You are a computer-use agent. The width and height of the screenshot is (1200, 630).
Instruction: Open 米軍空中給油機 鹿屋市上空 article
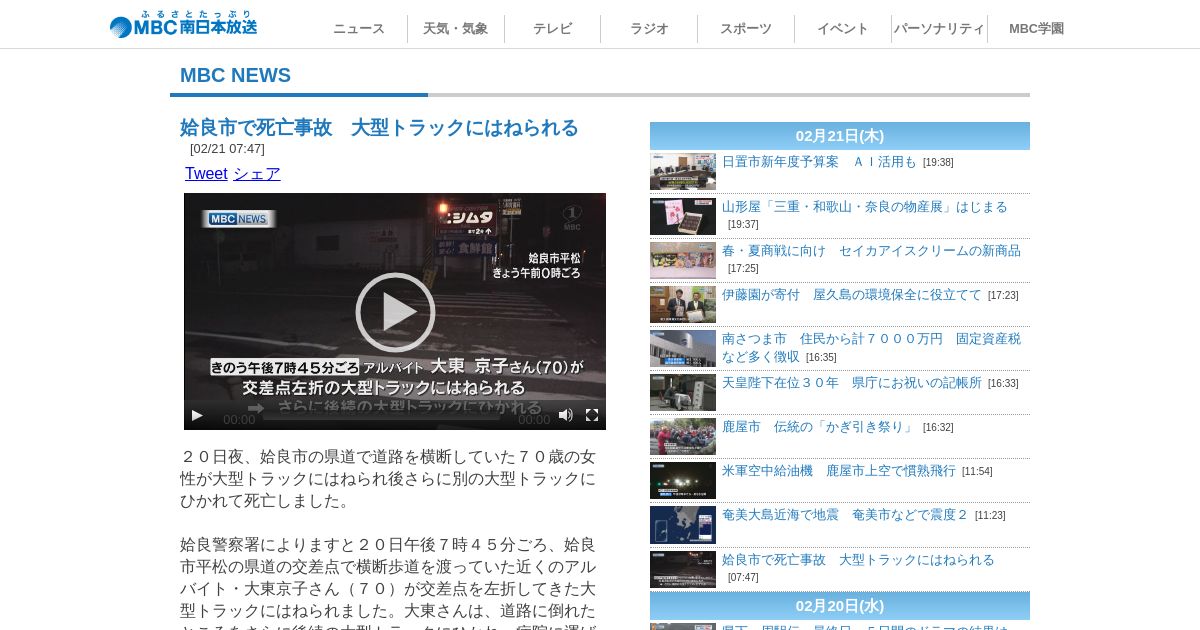coord(839,471)
